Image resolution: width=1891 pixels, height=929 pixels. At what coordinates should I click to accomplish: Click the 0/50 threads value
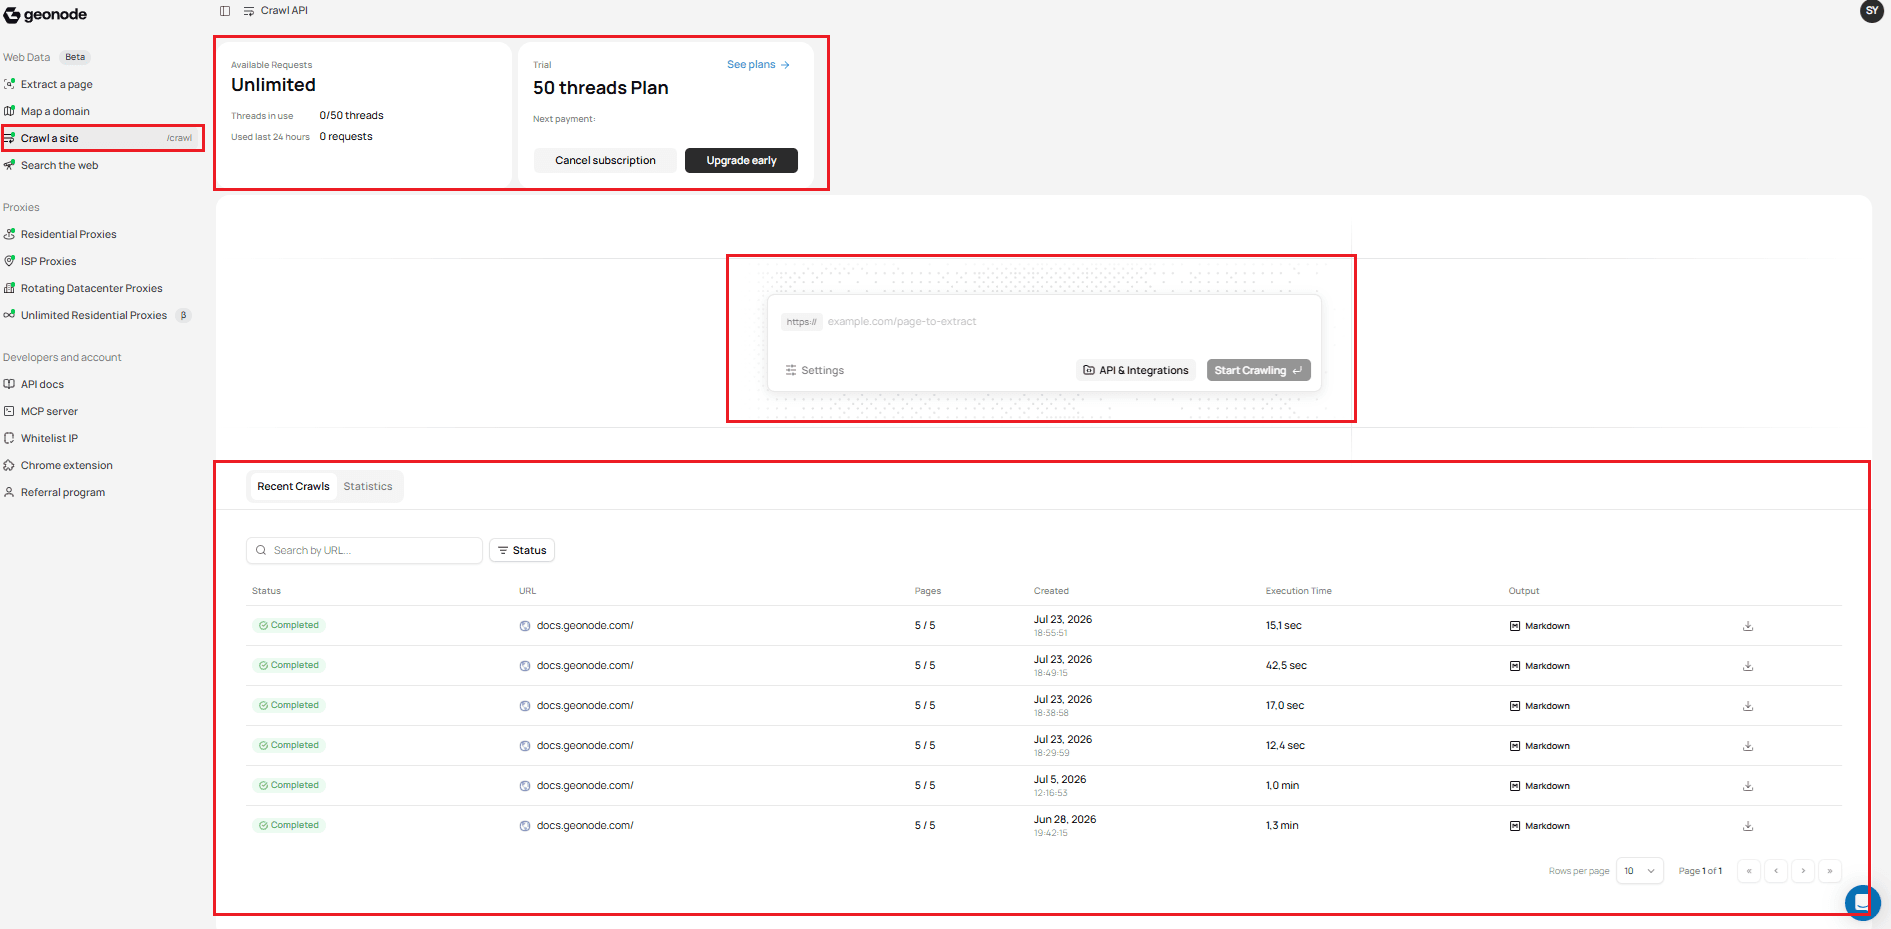[351, 116]
